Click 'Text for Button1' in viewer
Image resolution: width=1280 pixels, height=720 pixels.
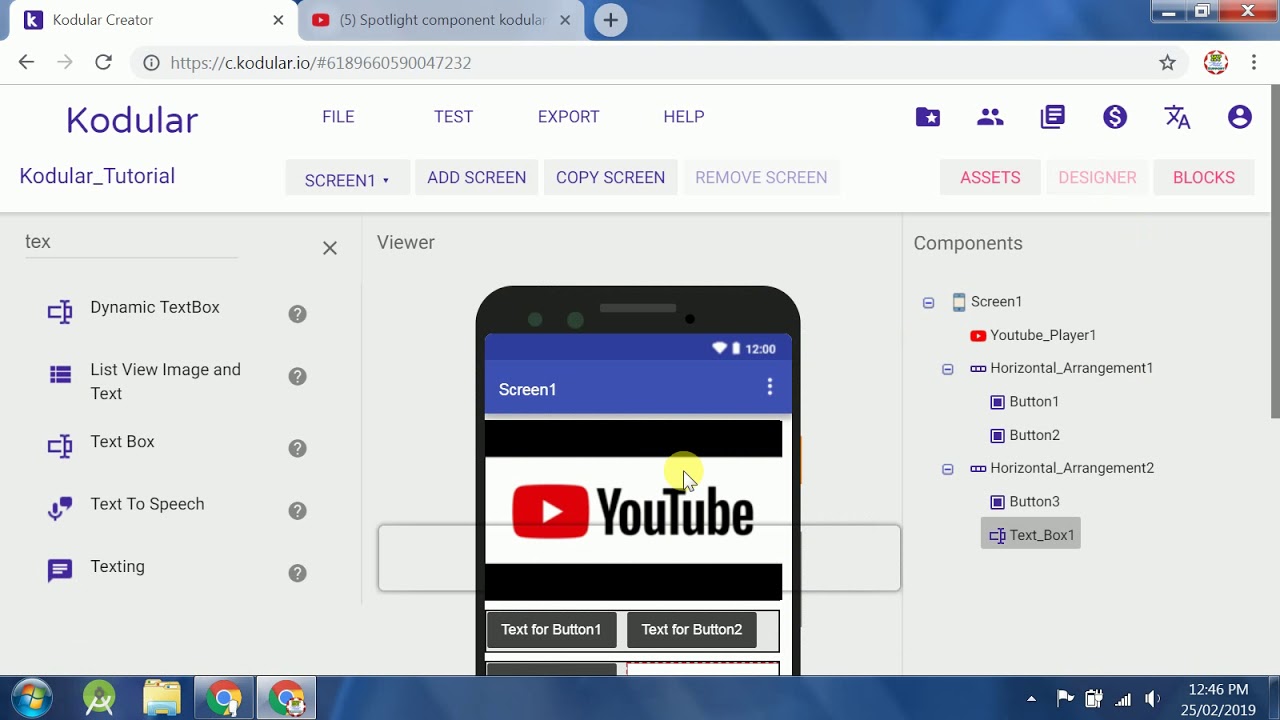click(x=551, y=630)
